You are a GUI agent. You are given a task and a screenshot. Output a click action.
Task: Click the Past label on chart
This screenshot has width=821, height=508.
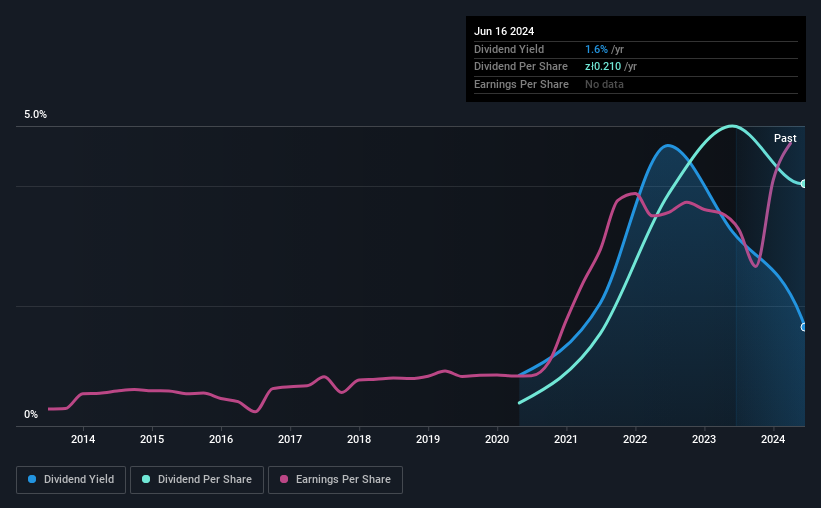tap(785, 138)
